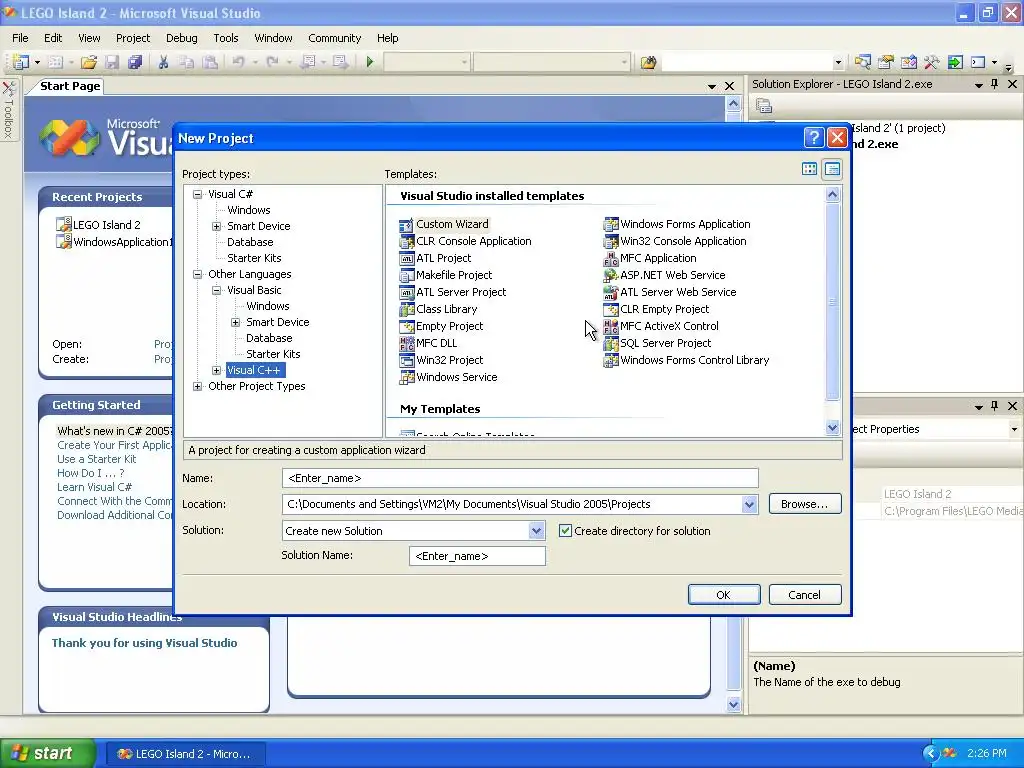Select the CLR Console Application template icon
Screen dimensions: 1024x768
point(406,242)
